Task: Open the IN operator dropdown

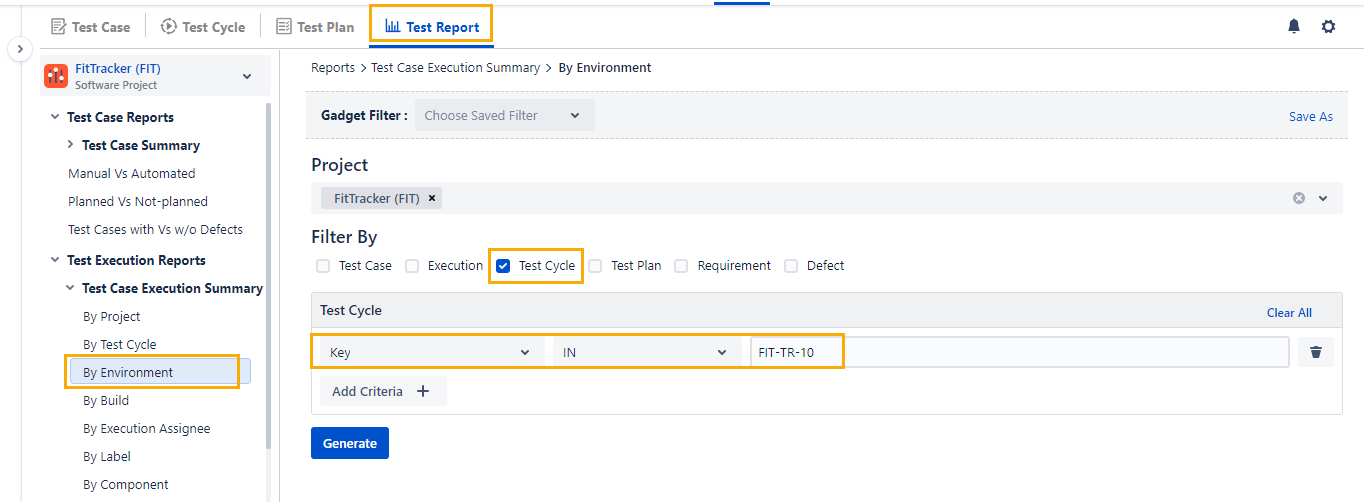Action: point(647,352)
